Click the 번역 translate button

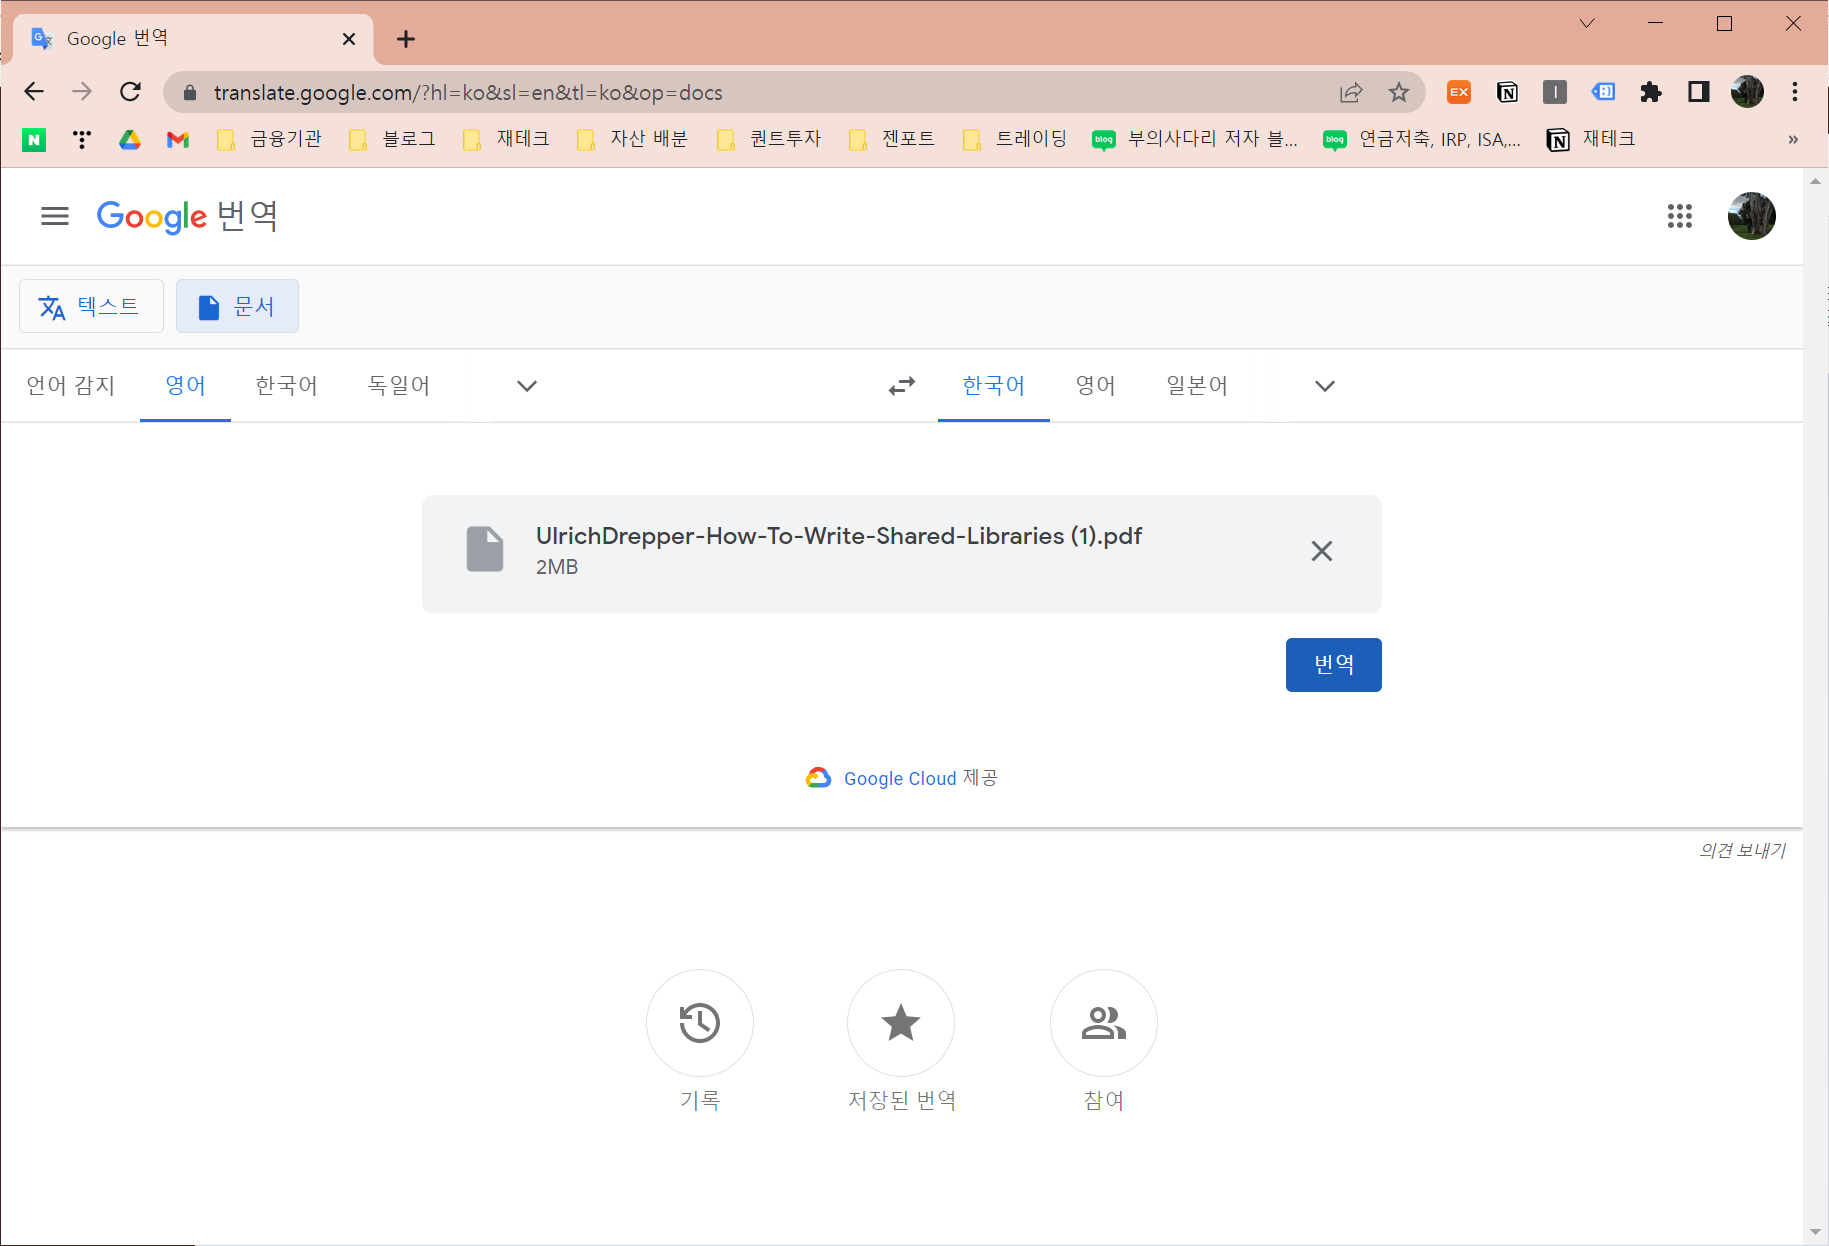point(1334,665)
